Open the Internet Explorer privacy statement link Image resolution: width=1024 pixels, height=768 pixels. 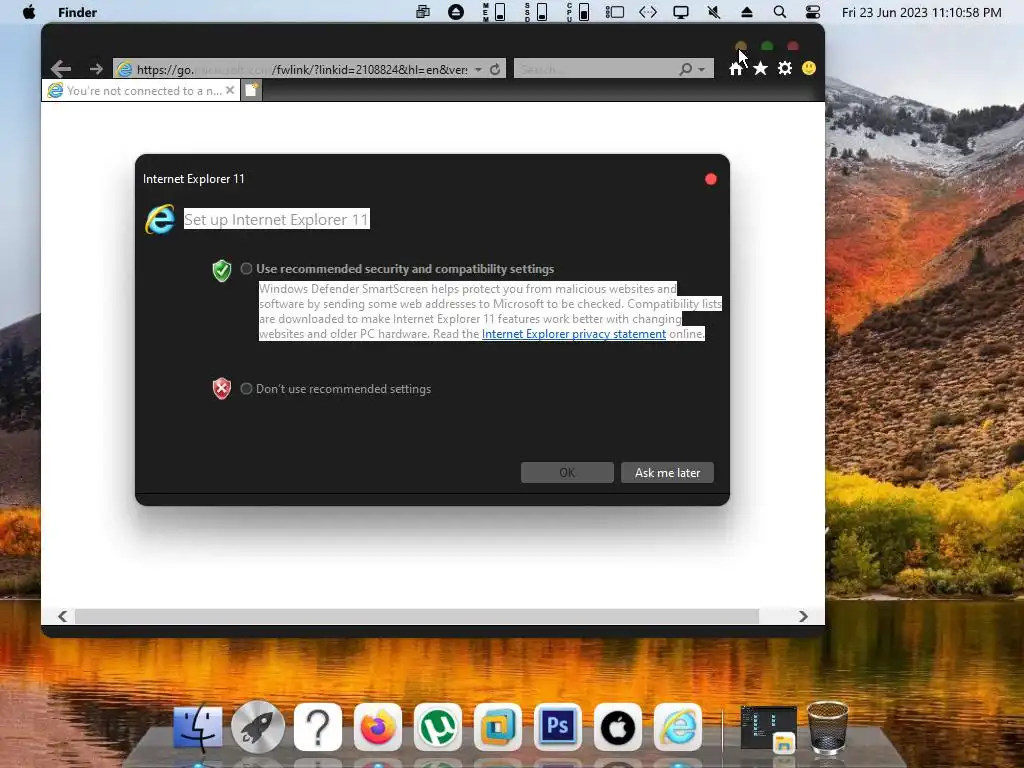point(574,334)
